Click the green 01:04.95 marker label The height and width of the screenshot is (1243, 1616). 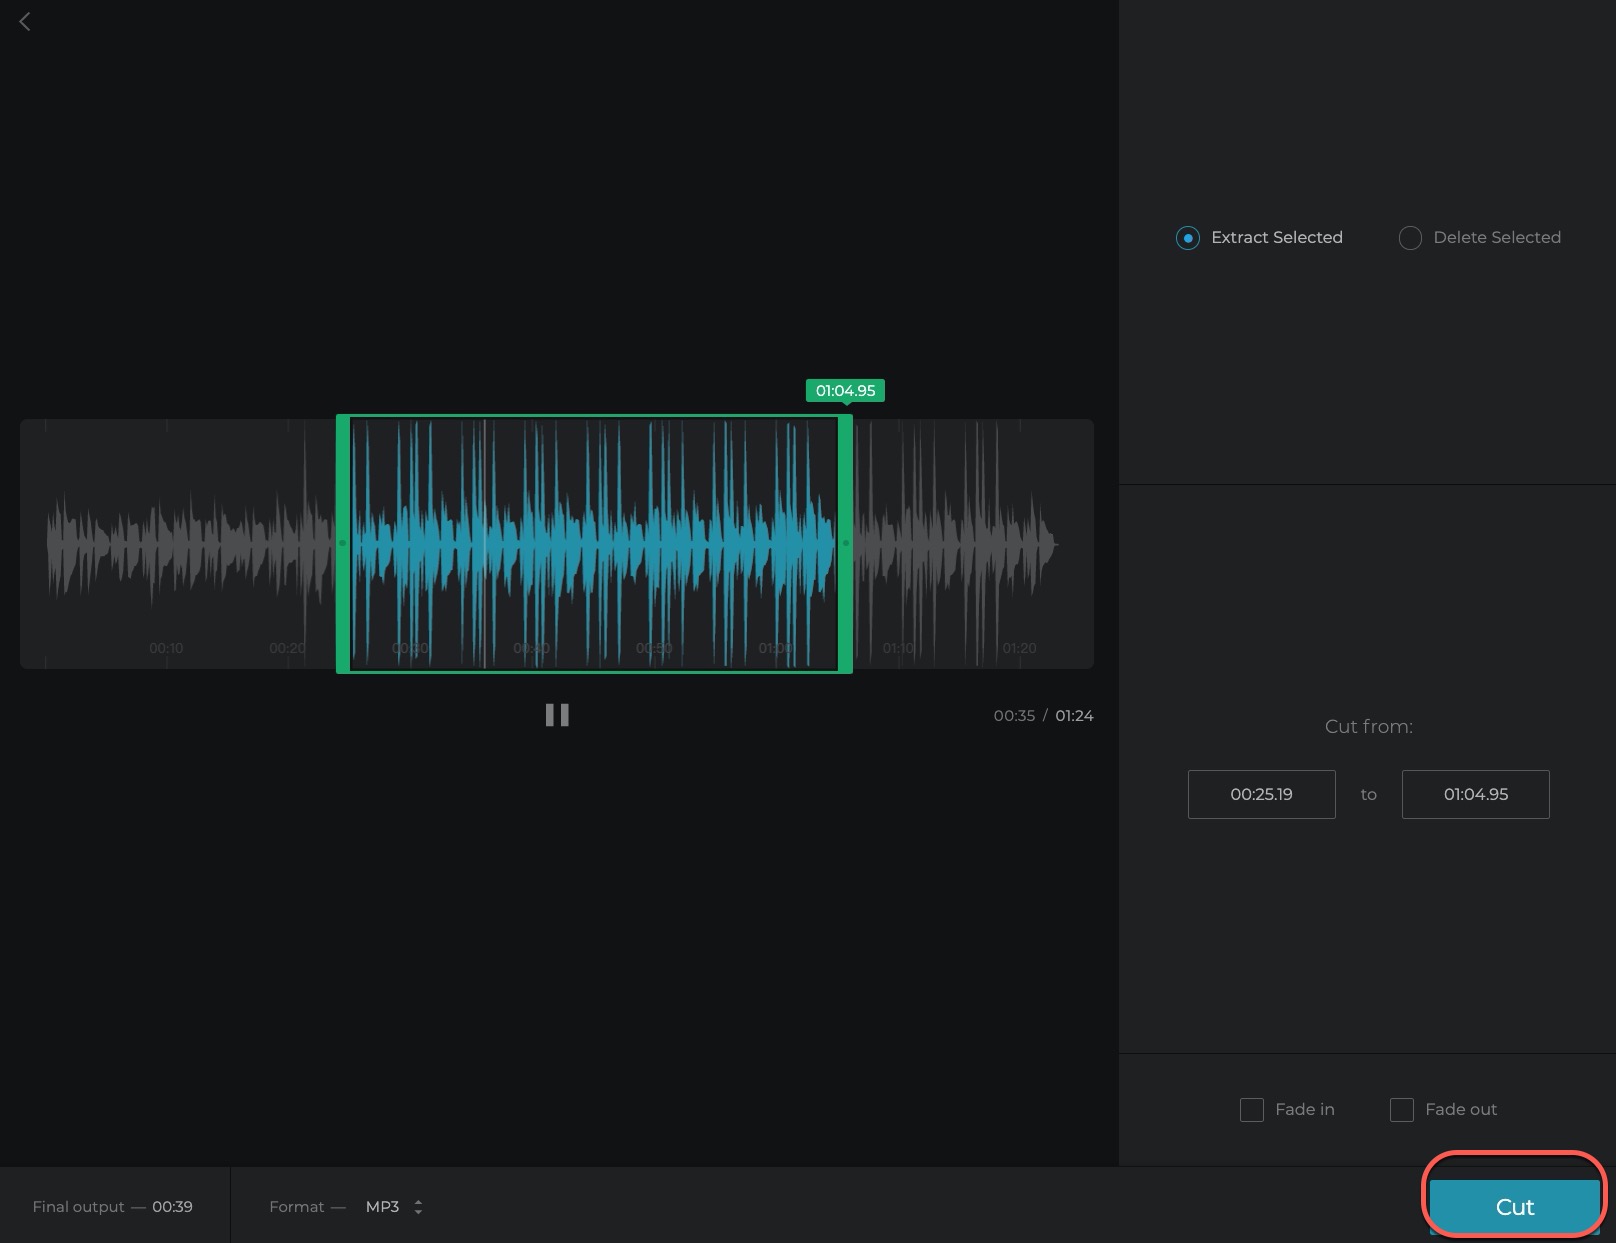click(845, 391)
